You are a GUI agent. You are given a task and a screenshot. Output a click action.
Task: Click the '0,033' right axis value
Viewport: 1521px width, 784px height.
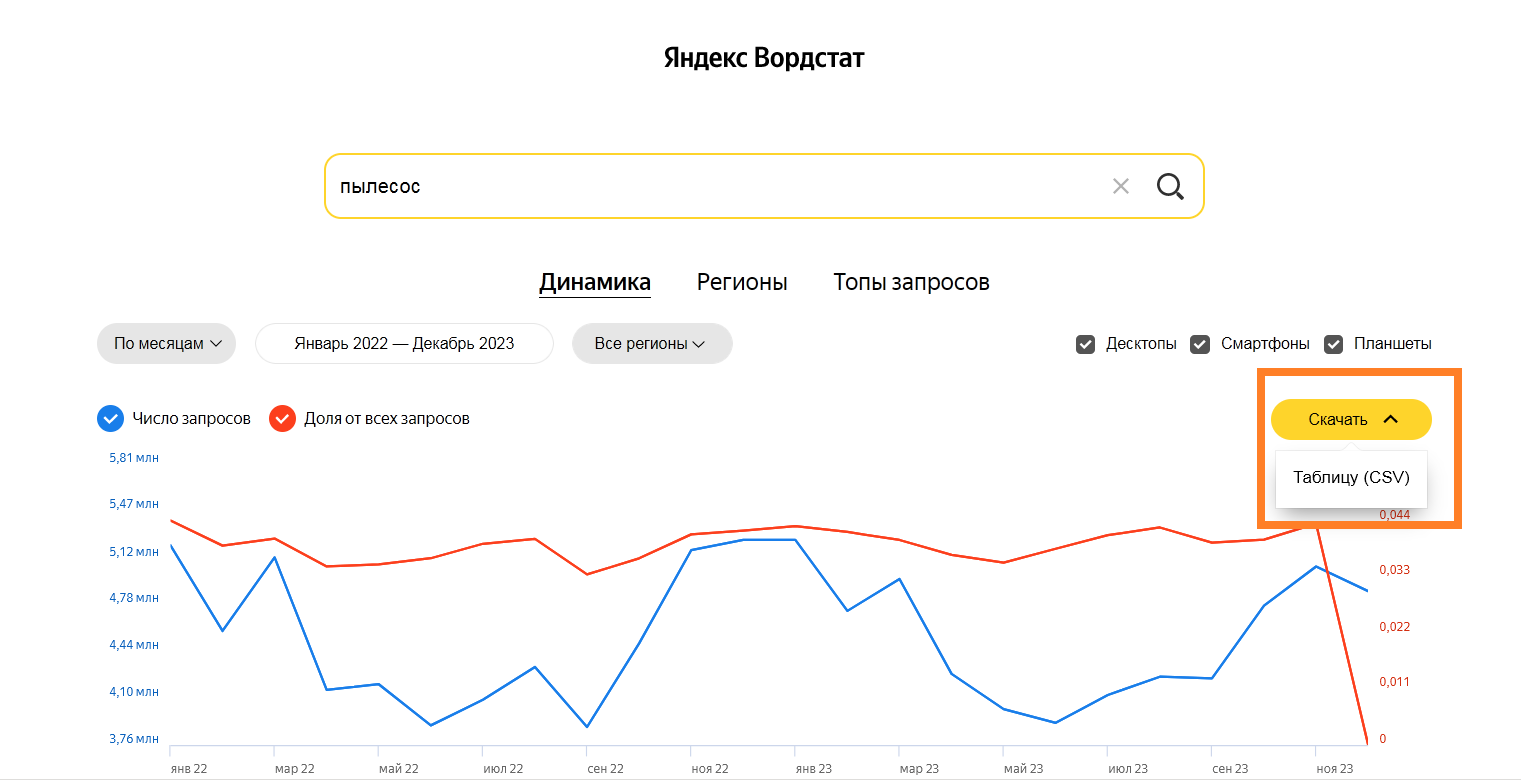tap(1395, 570)
